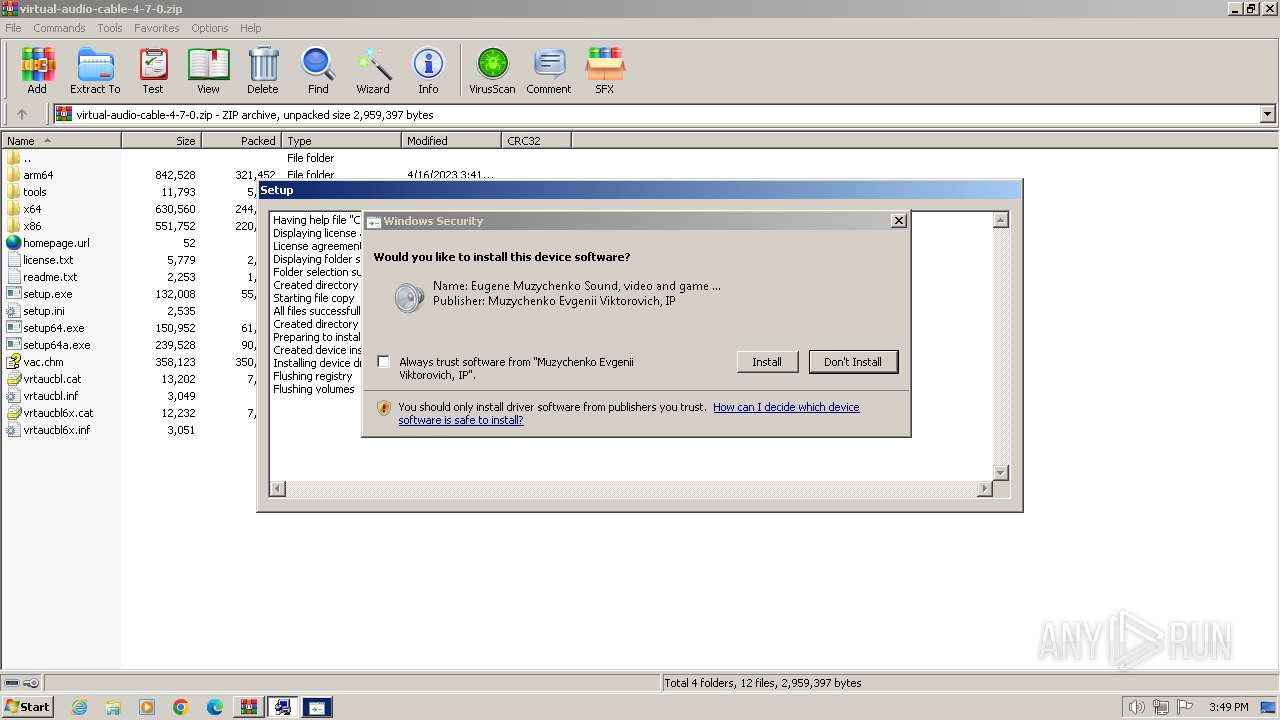Open the Windows Start menu
This screenshot has height=720, width=1280.
tap(27, 707)
